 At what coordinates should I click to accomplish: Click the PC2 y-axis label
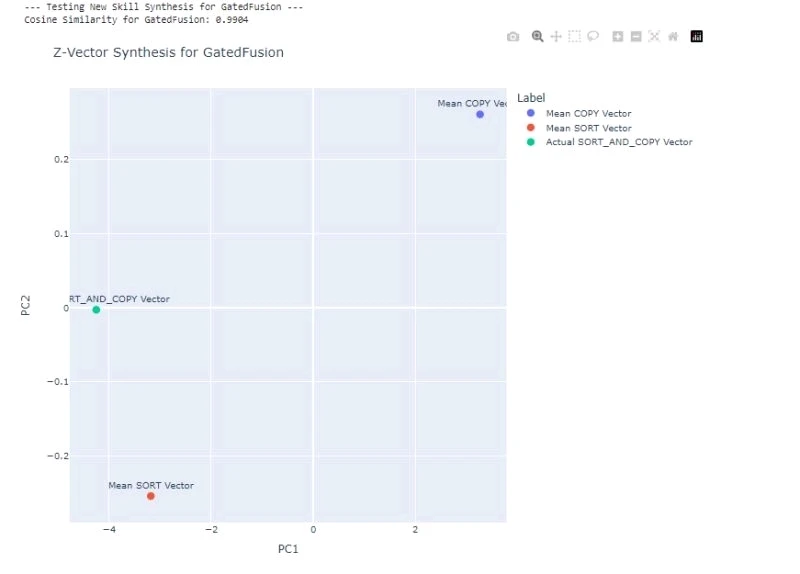click(25, 304)
